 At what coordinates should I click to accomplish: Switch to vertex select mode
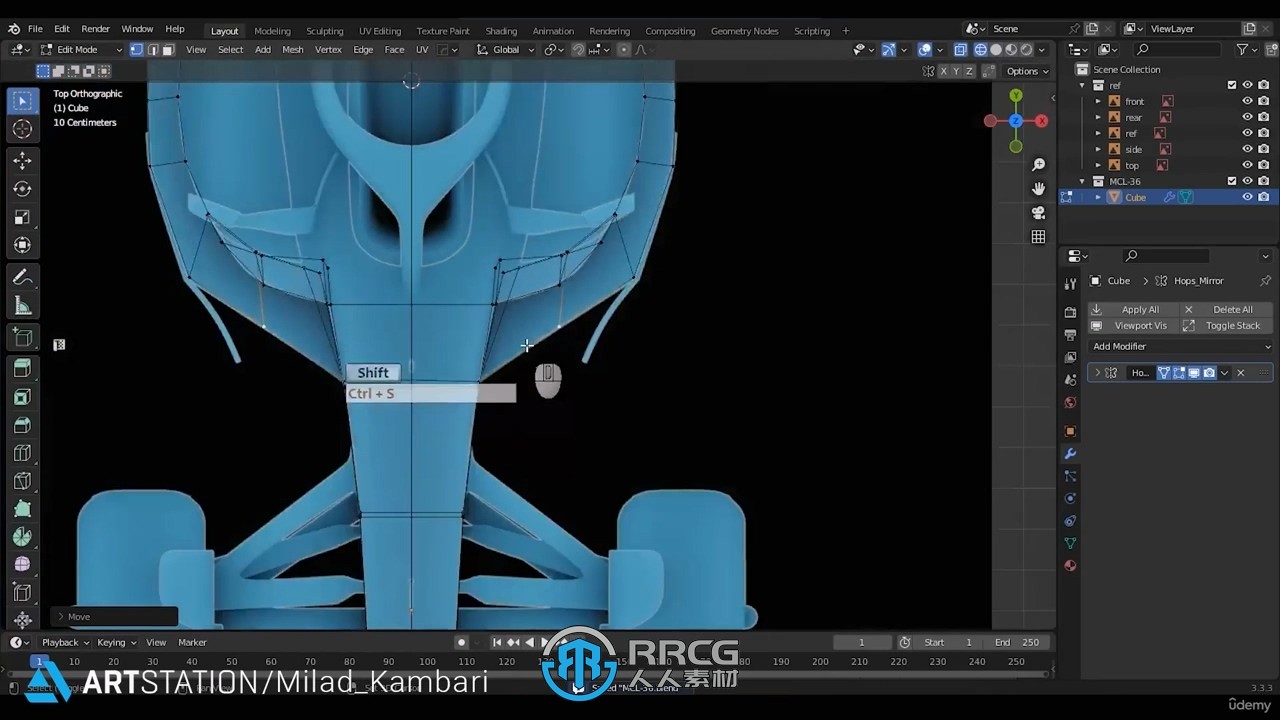[136, 49]
